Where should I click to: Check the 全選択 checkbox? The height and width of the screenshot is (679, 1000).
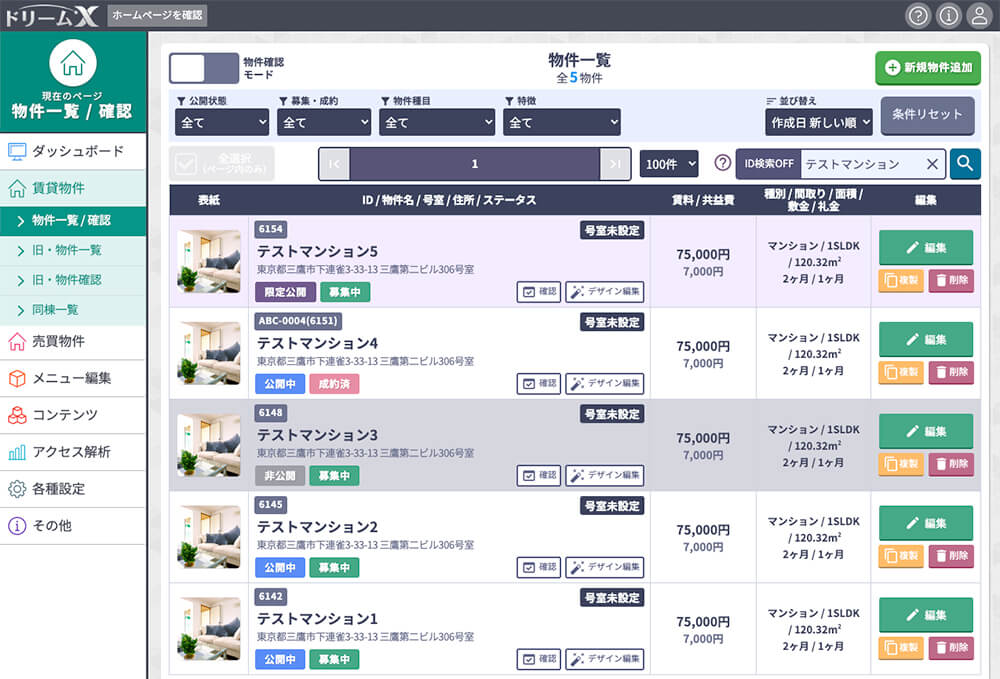(x=186, y=164)
